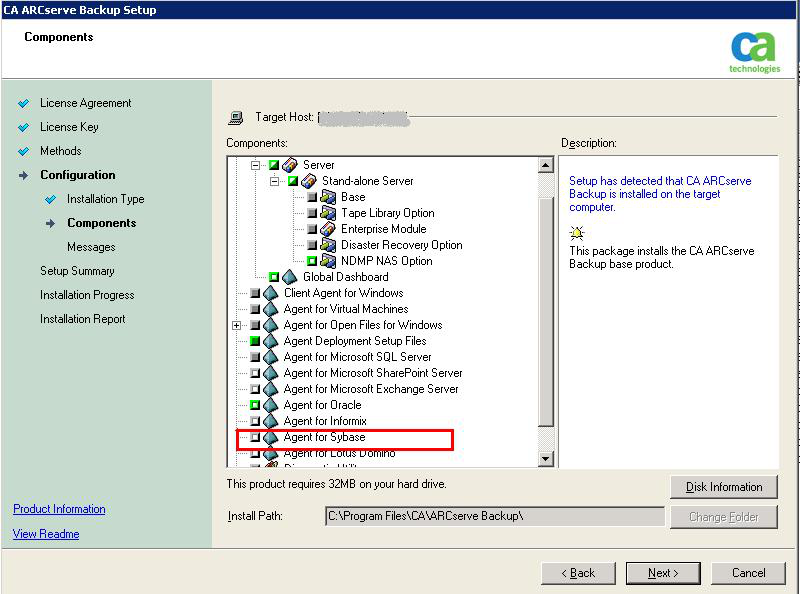Select Disaster Recovery Option row text
The image size is (800, 594).
click(x=402, y=245)
